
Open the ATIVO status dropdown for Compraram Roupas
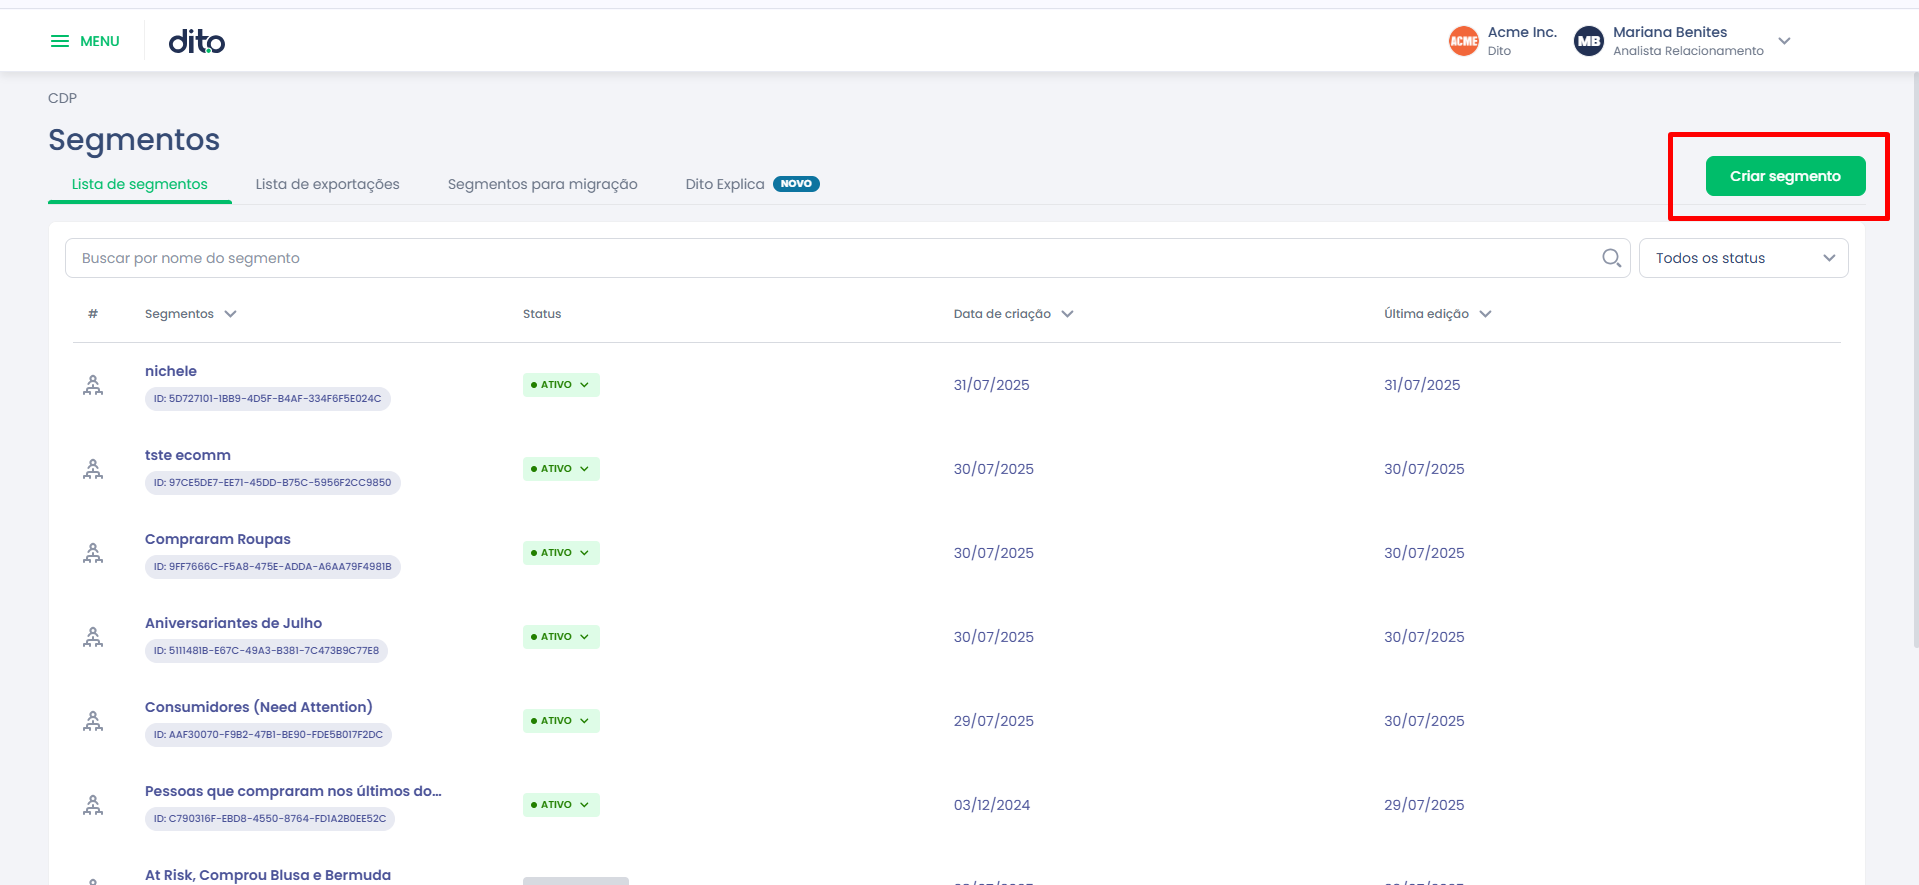point(561,553)
